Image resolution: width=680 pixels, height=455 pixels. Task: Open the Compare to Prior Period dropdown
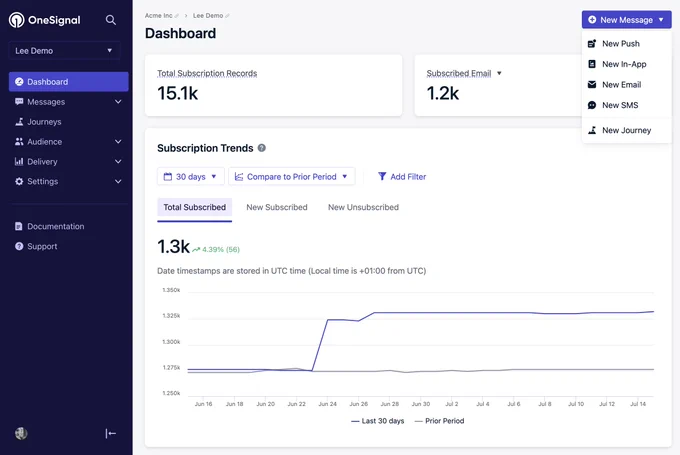292,177
